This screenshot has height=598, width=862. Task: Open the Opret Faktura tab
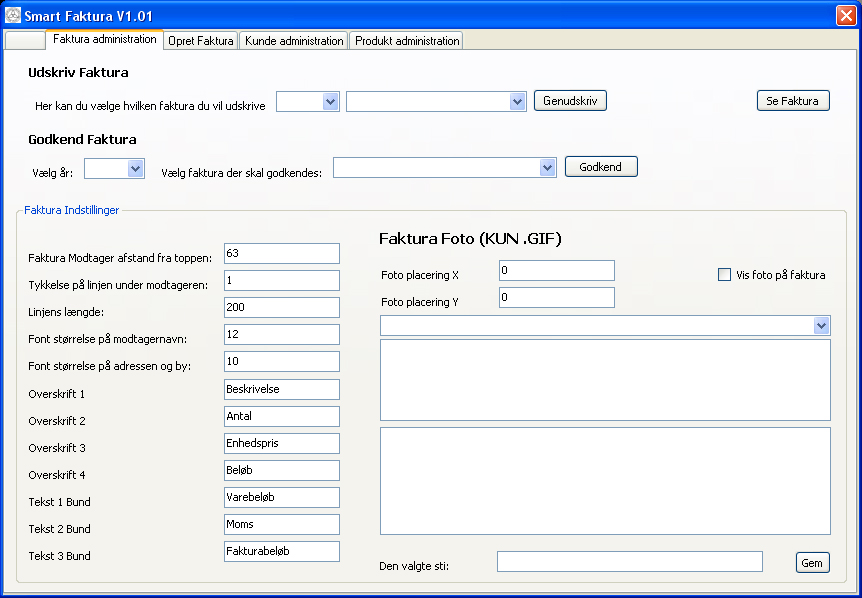201,41
